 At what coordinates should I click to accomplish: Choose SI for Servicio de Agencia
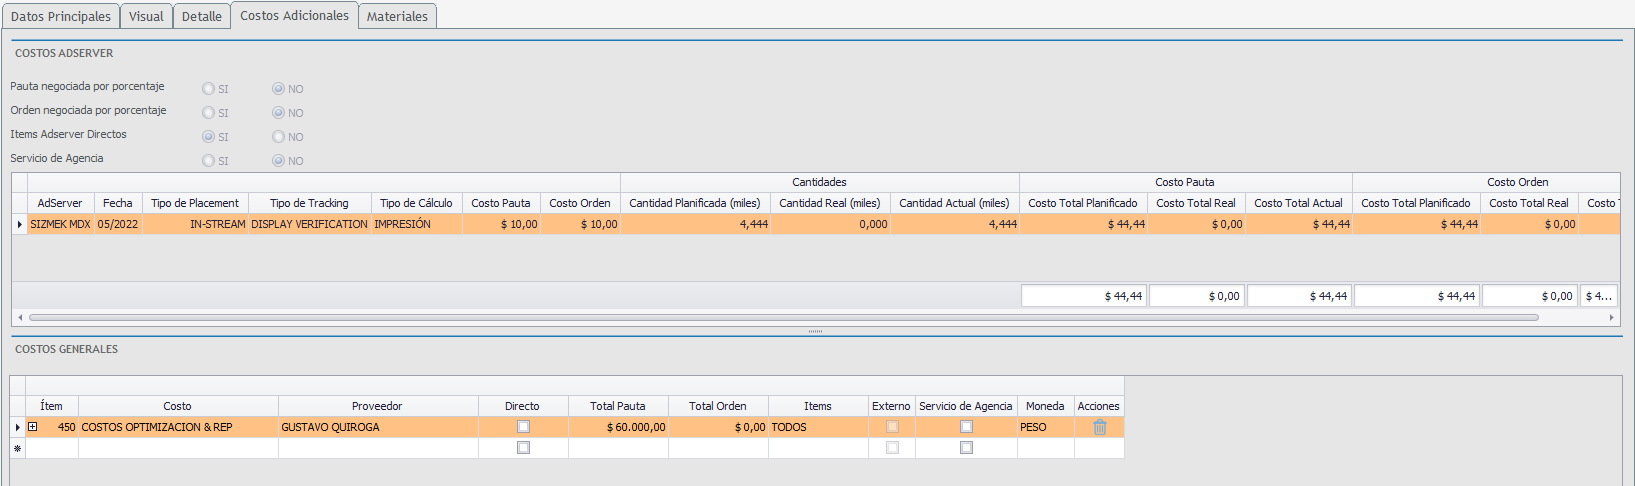208,161
